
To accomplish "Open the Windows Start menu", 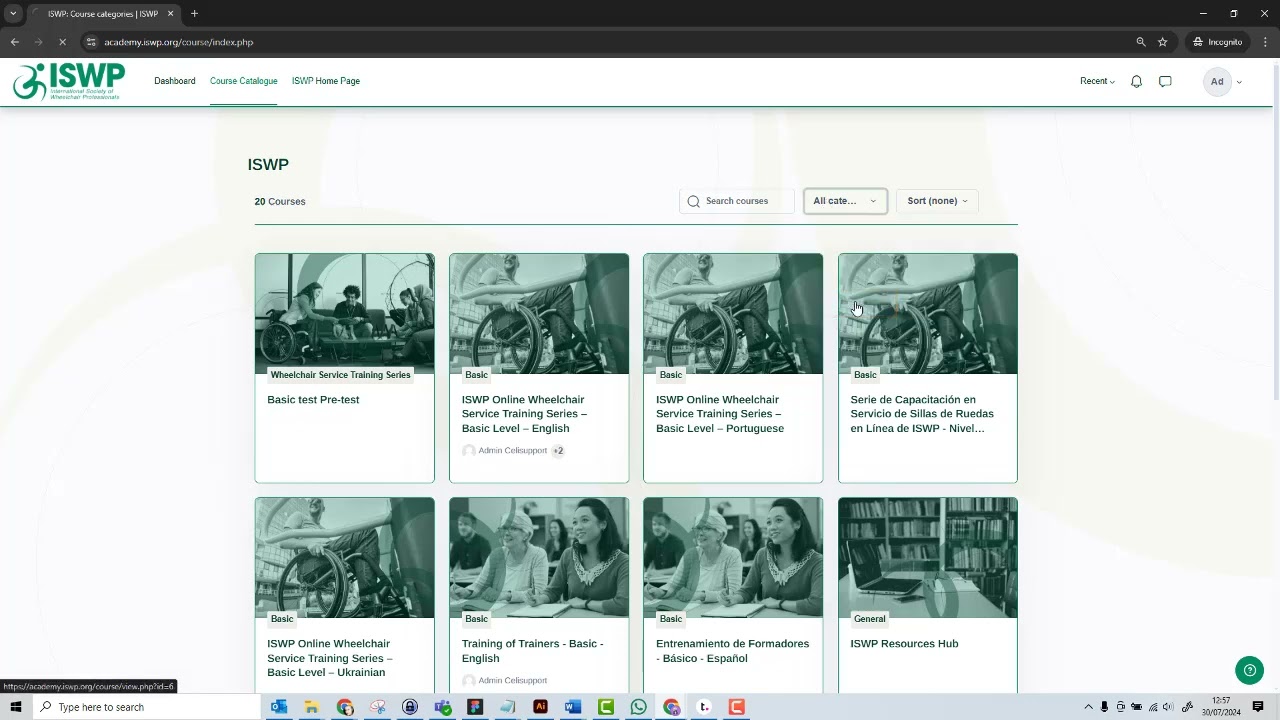I will pos(16,707).
